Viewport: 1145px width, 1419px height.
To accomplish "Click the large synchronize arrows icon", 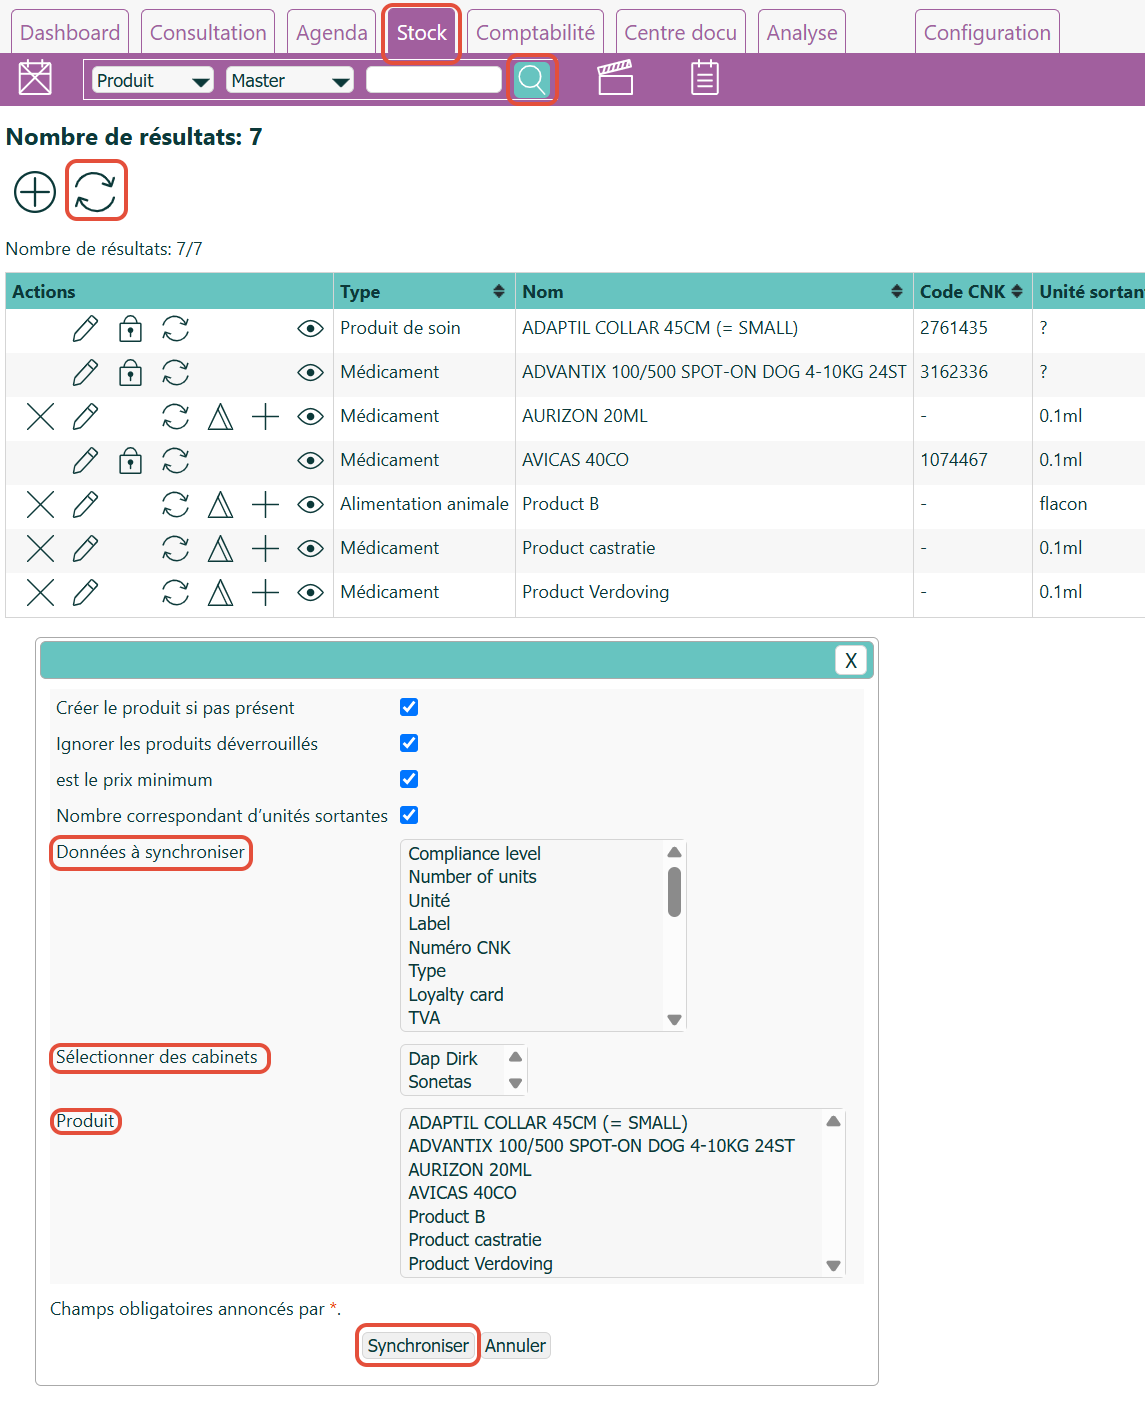I will pyautogui.click(x=96, y=191).
